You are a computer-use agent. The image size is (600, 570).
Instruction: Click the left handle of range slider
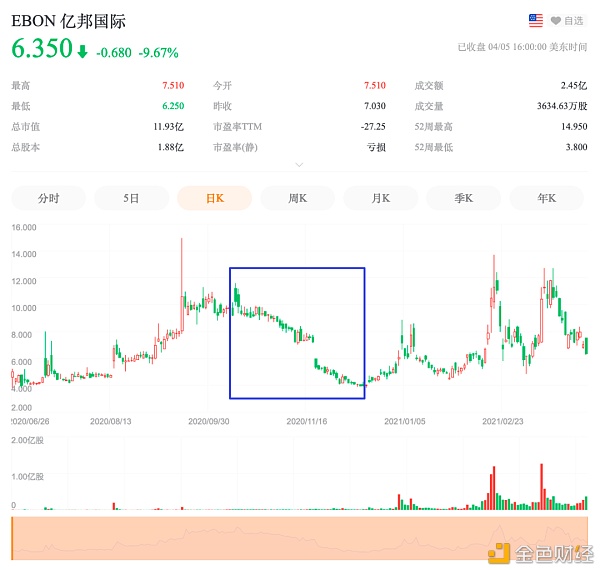(12, 538)
